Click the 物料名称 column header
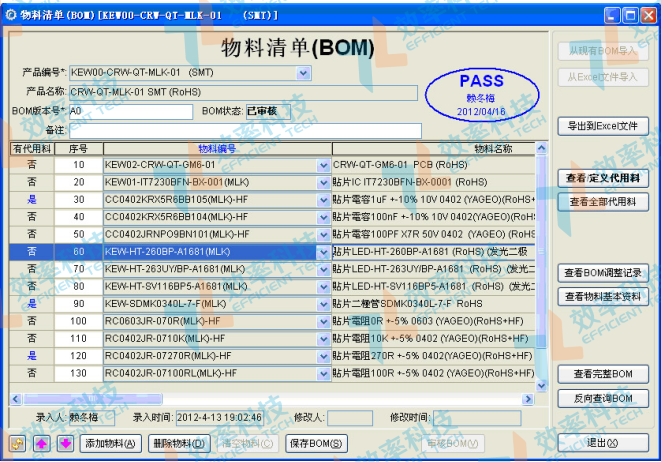Viewport: 661px width, 462px height. point(492,148)
